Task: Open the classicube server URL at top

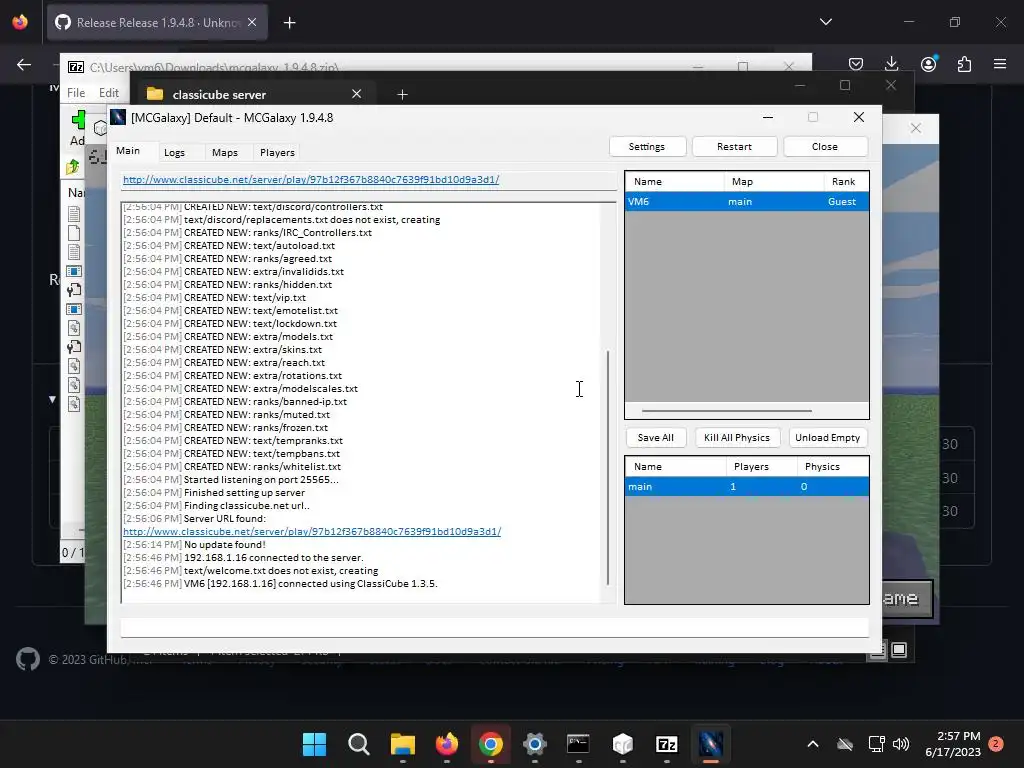Action: [311, 180]
